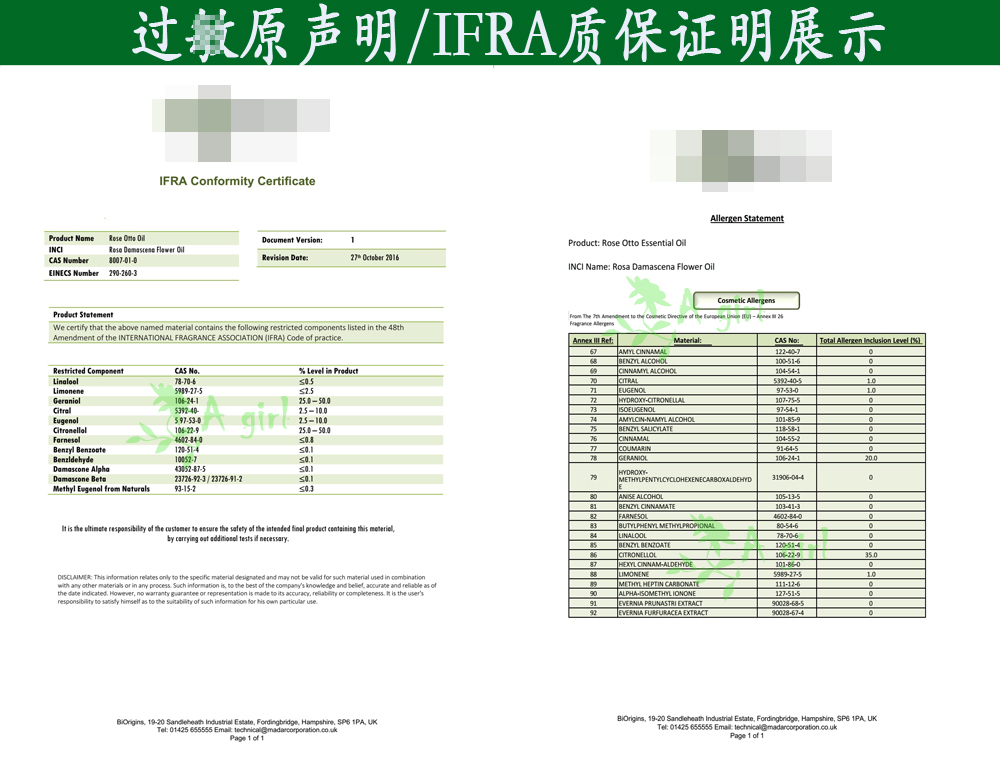Select "Methyl Eugenol from Naturals" row label
This screenshot has width=1000, height=764.
pyautogui.click(x=101, y=489)
